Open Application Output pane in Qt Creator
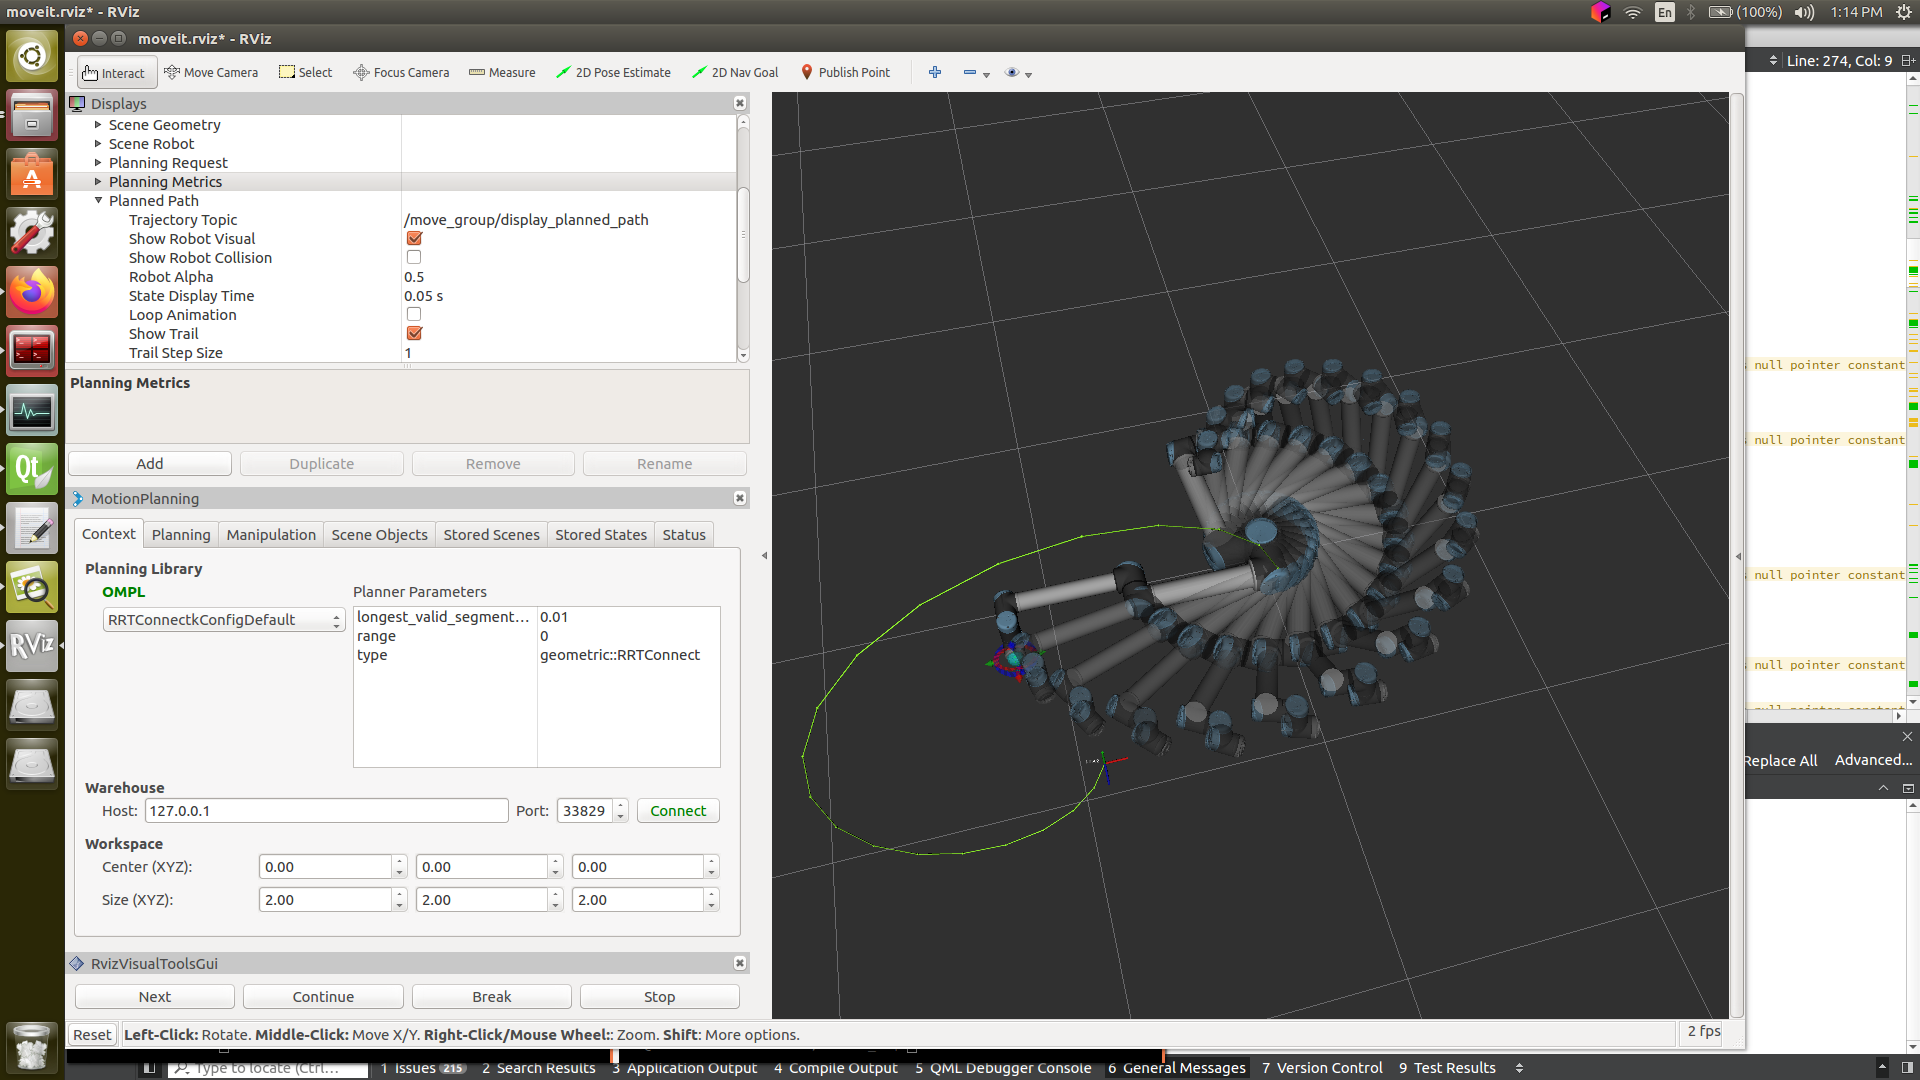The width and height of the screenshot is (1920, 1080). click(685, 1068)
